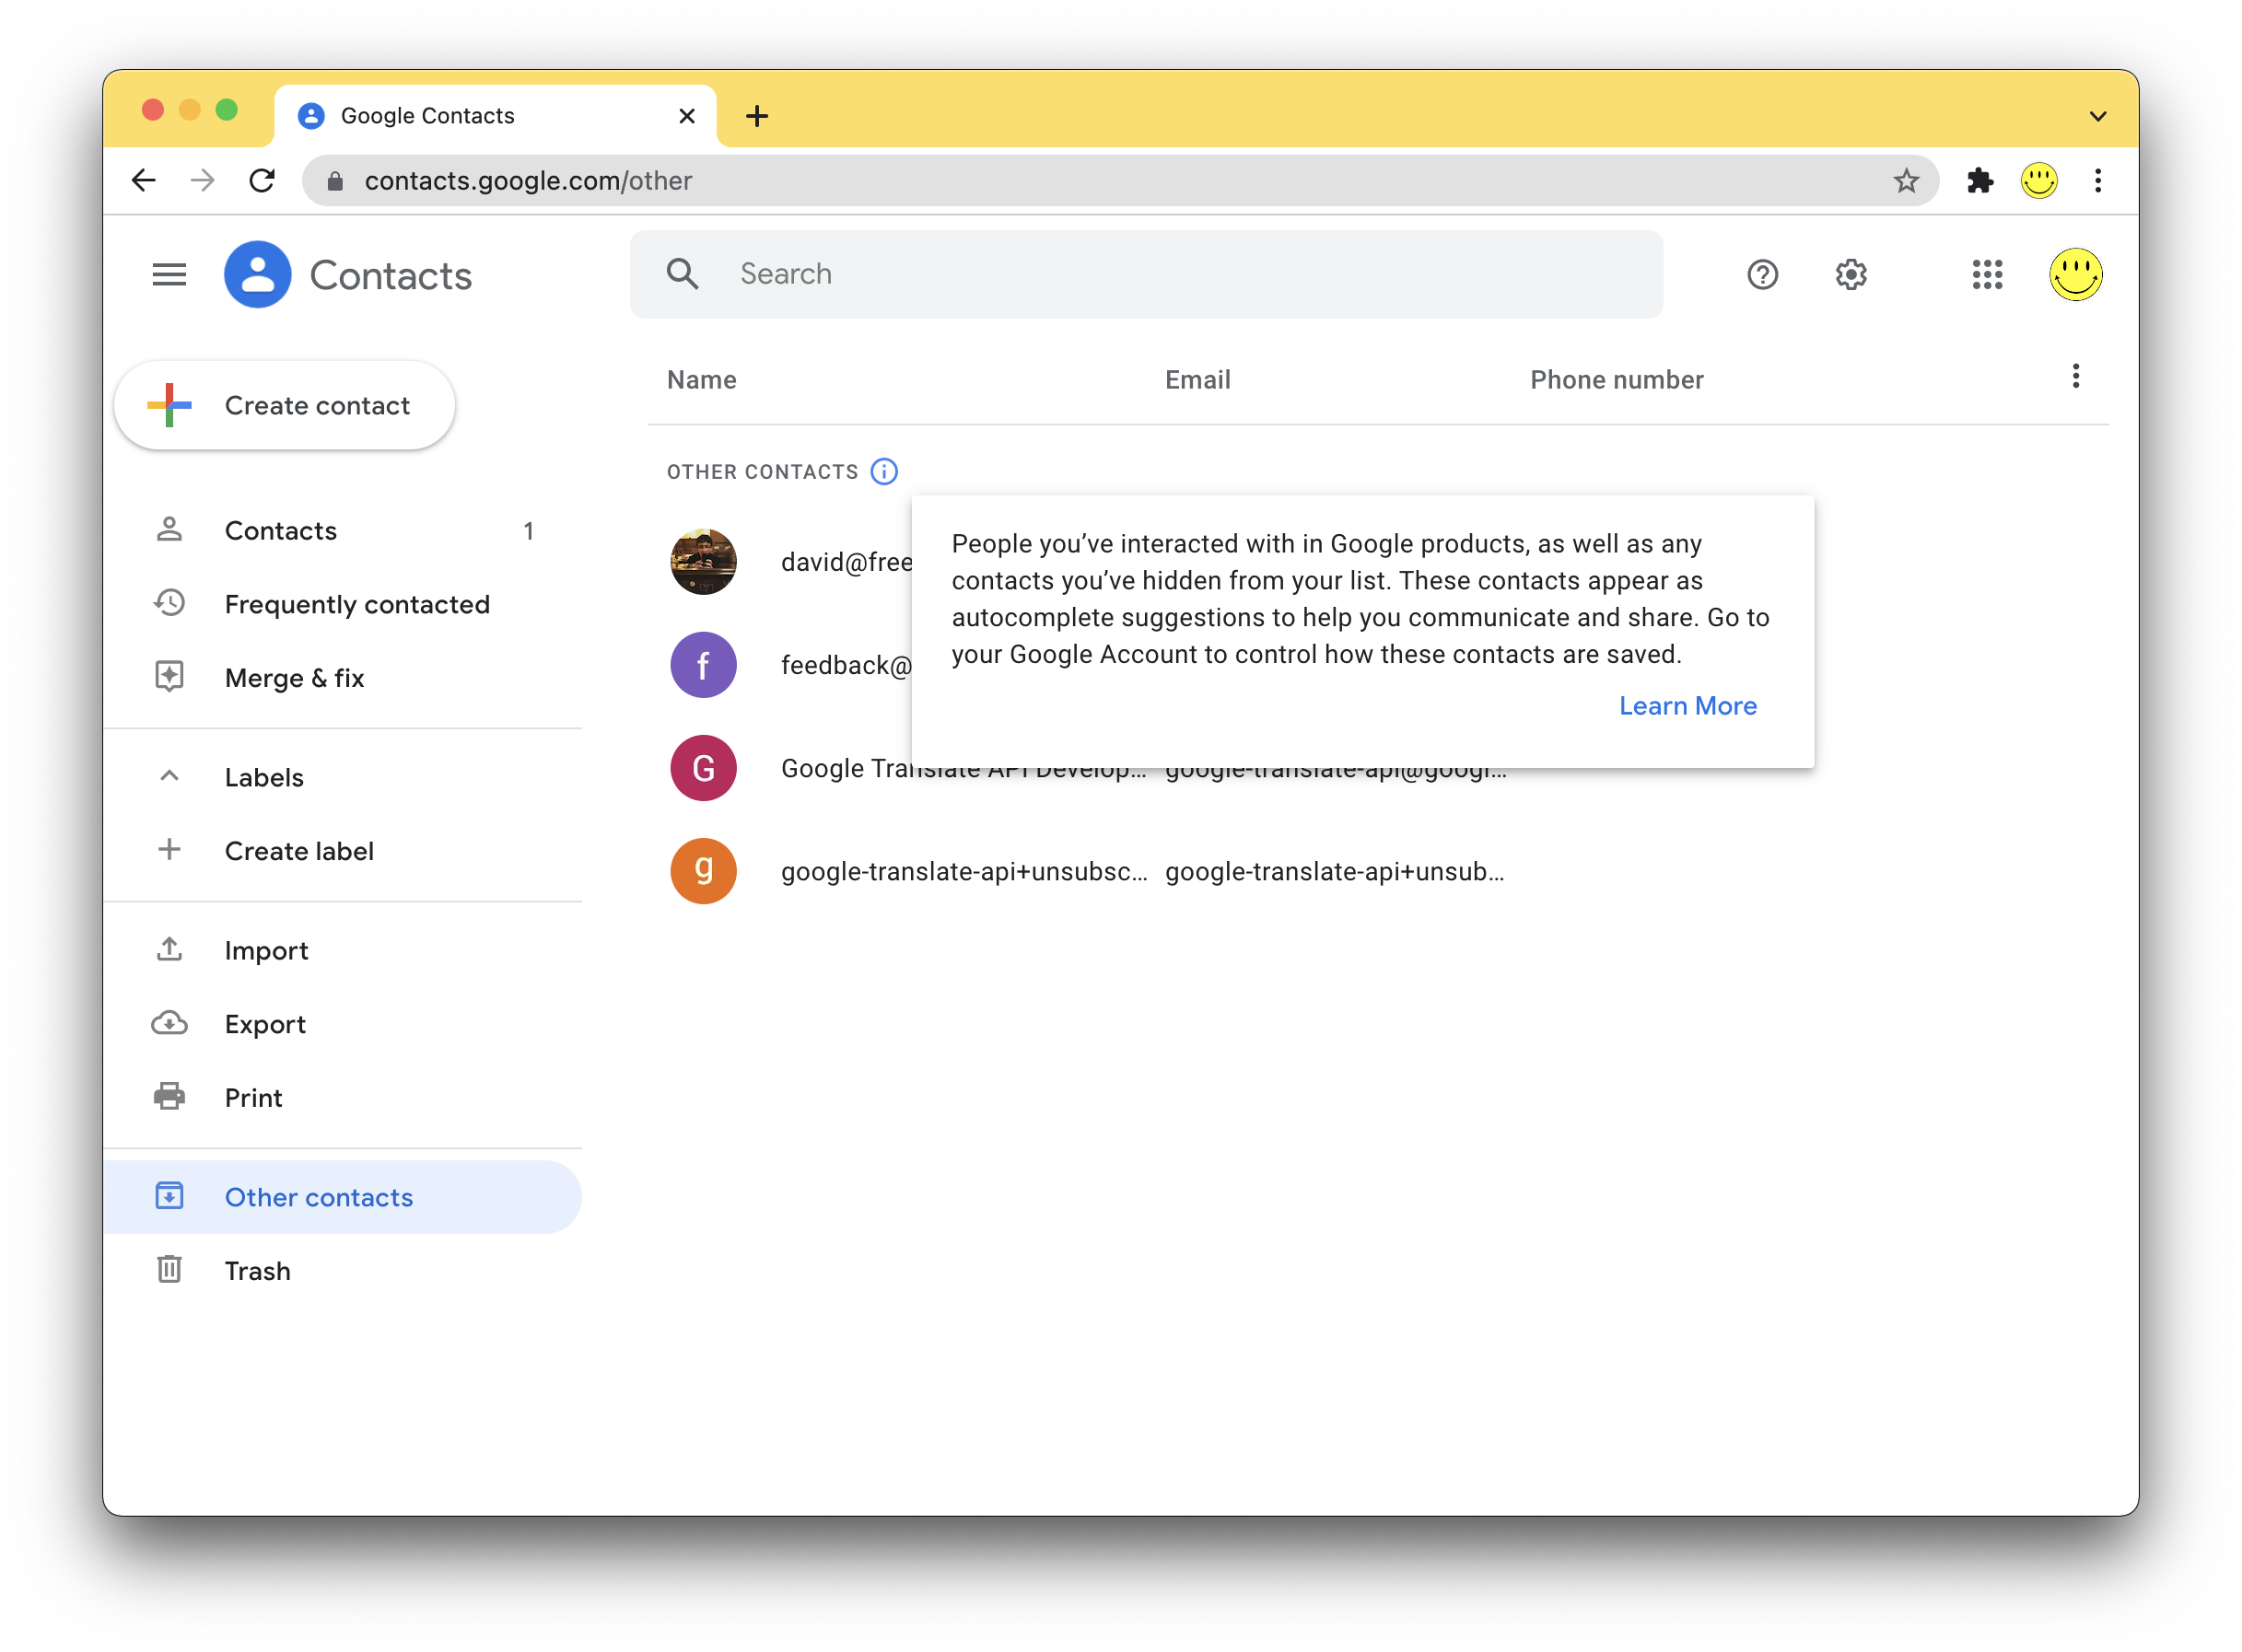The width and height of the screenshot is (2242, 1652).
Task: Open a new browser tab
Action: pos(757,116)
